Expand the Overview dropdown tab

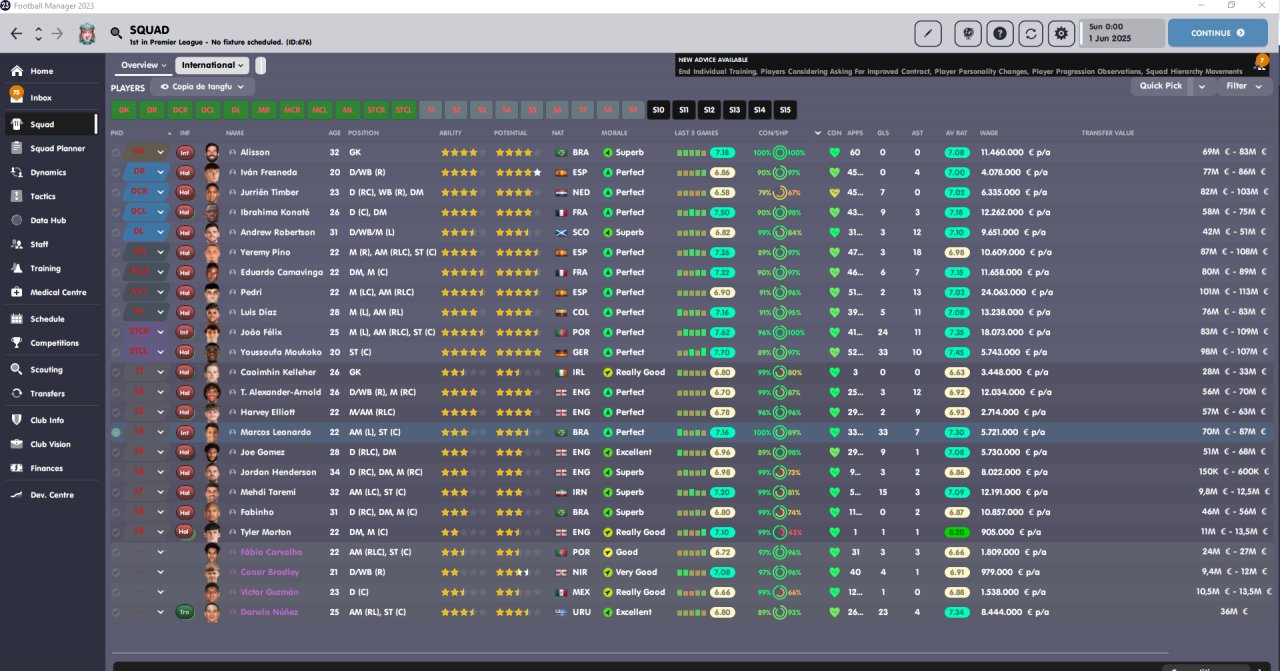point(144,65)
